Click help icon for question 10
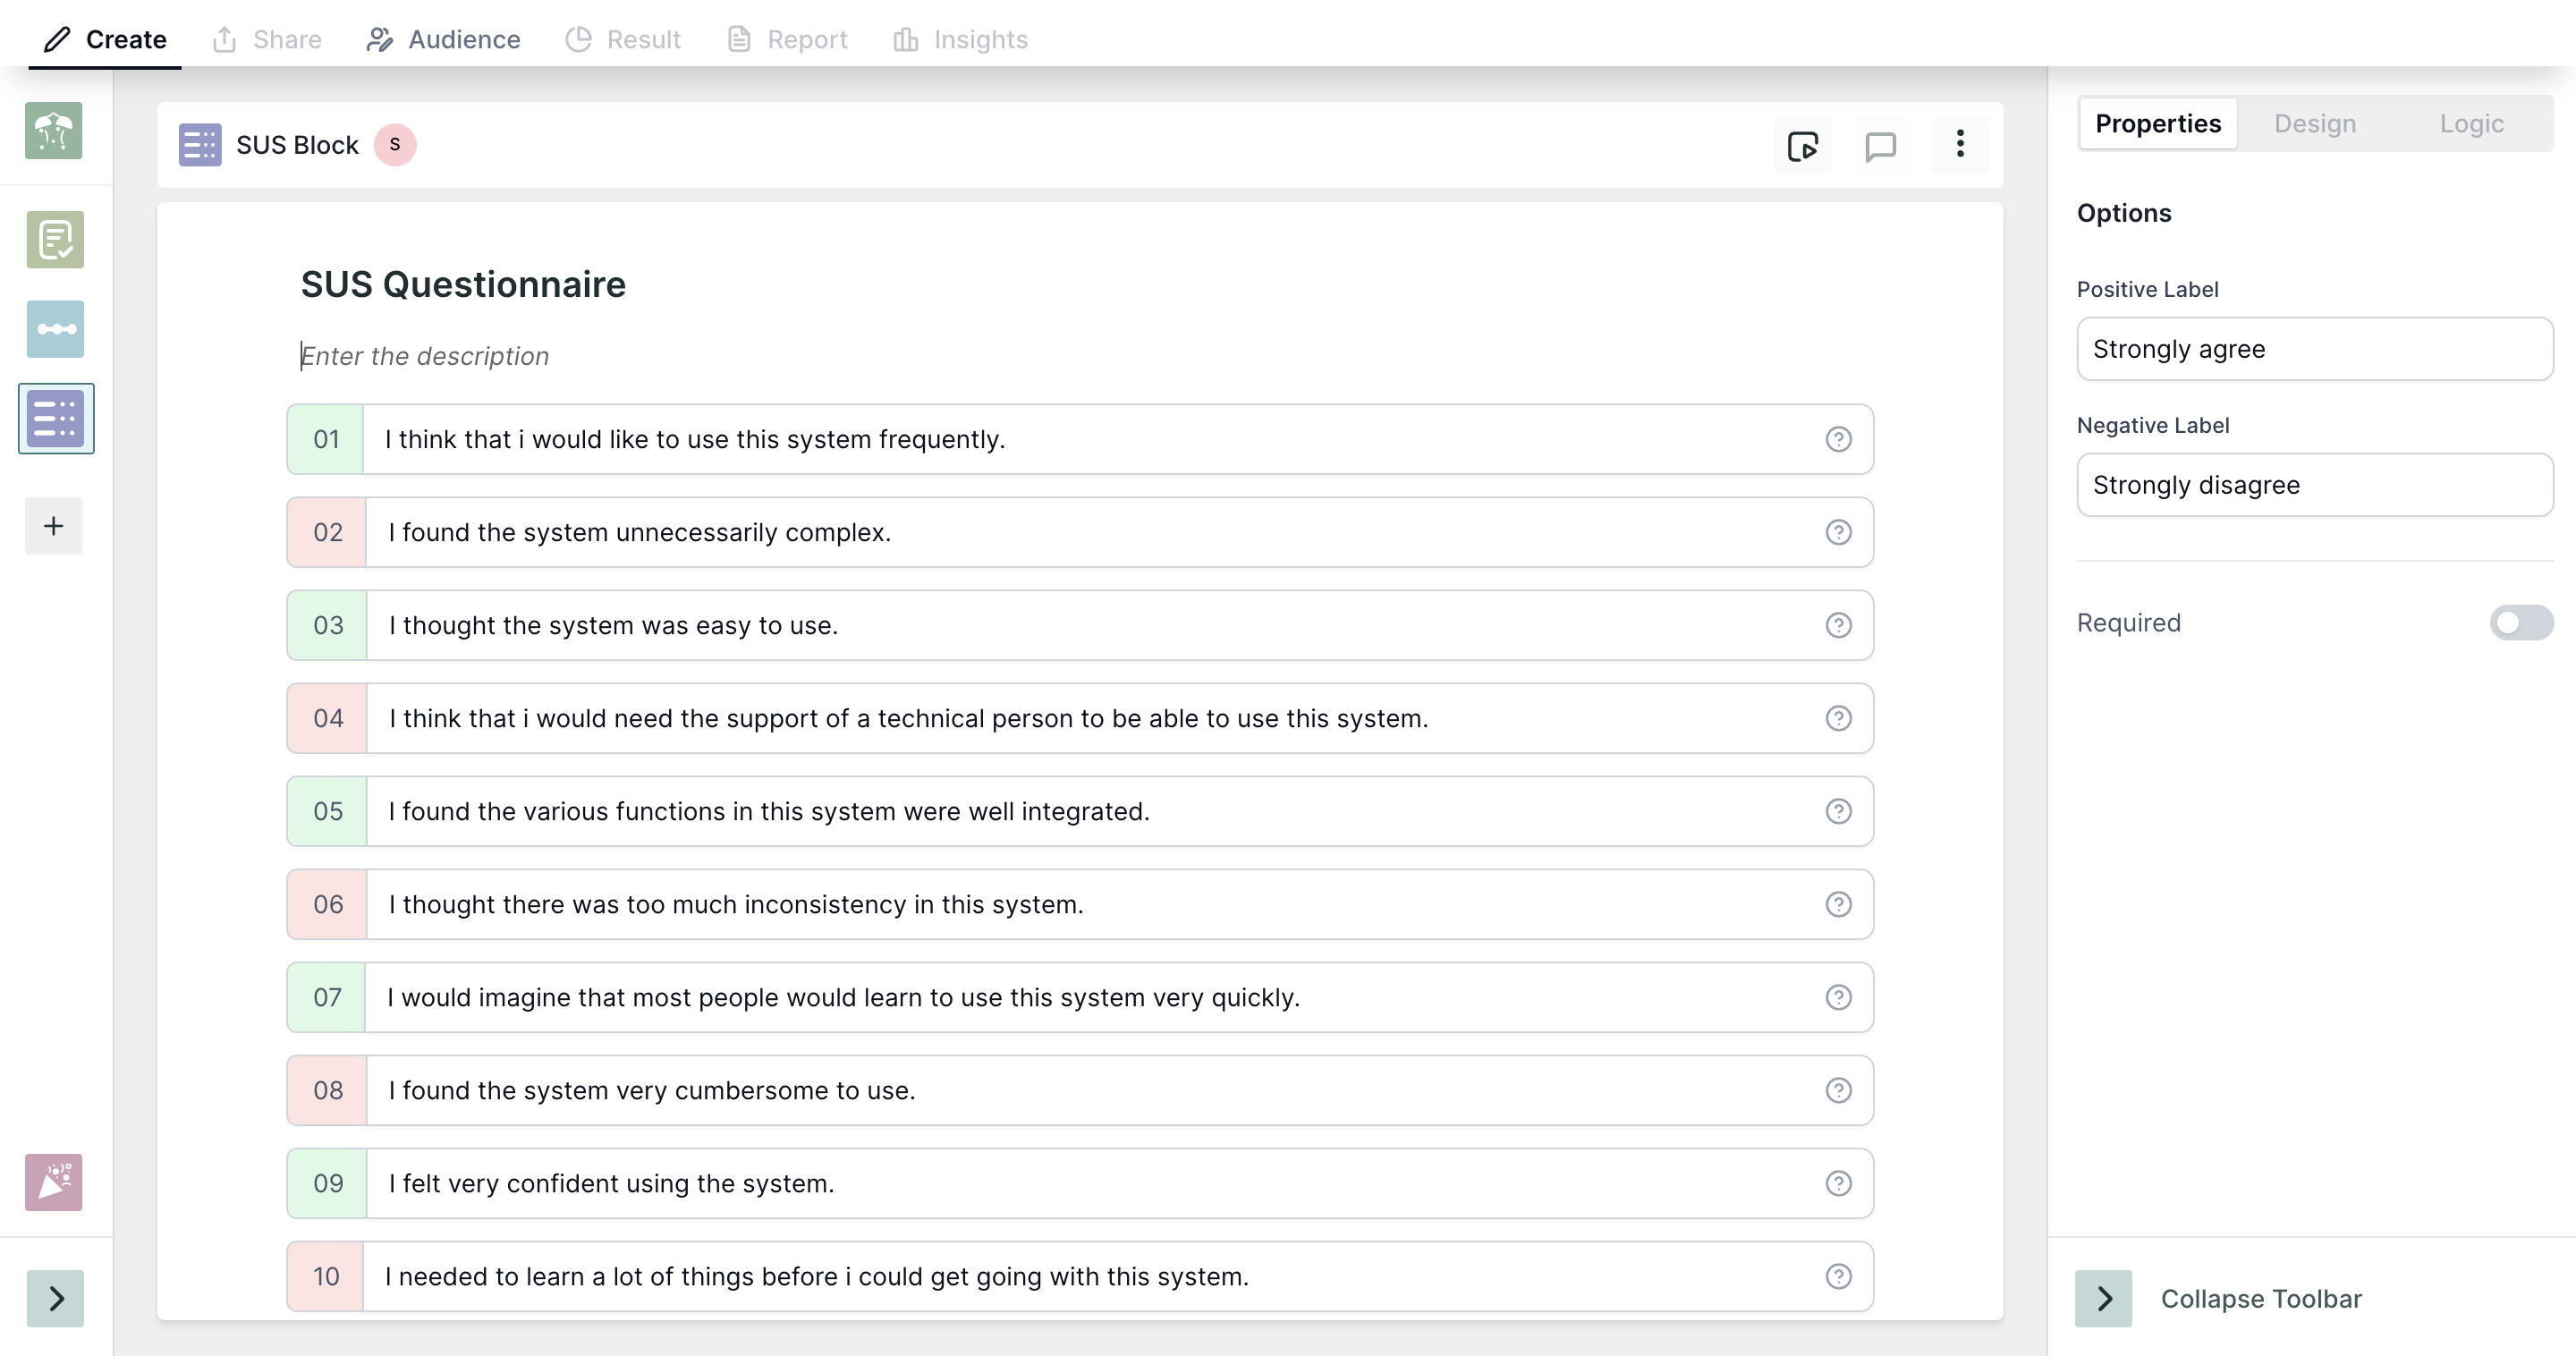The width and height of the screenshot is (2576, 1356). pos(1838,1276)
